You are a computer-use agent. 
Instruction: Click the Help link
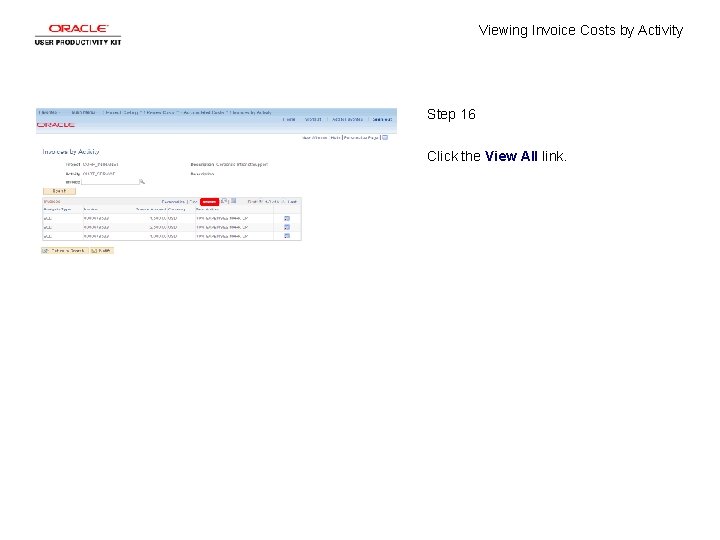(x=335, y=138)
